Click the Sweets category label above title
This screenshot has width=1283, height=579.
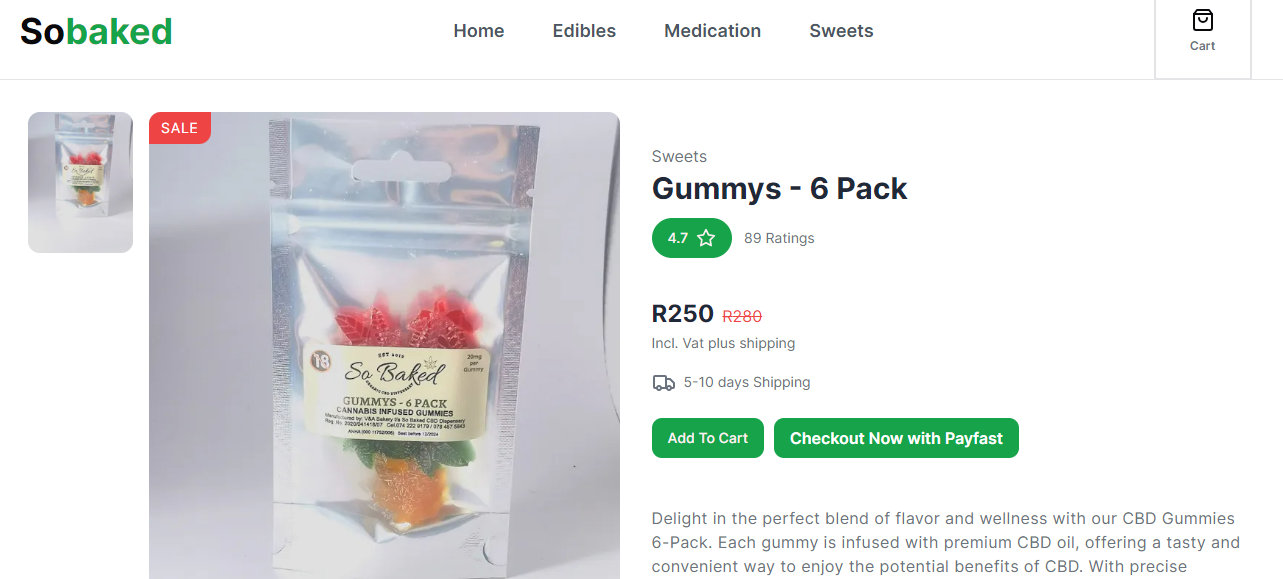tap(679, 156)
